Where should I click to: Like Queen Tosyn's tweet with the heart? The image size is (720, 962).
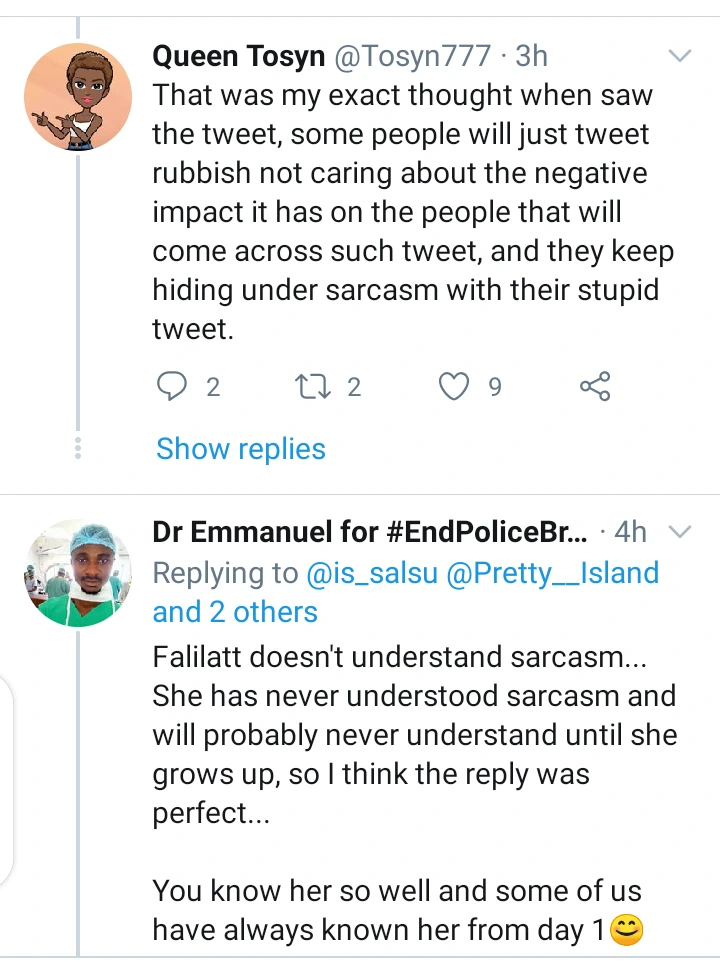[455, 386]
